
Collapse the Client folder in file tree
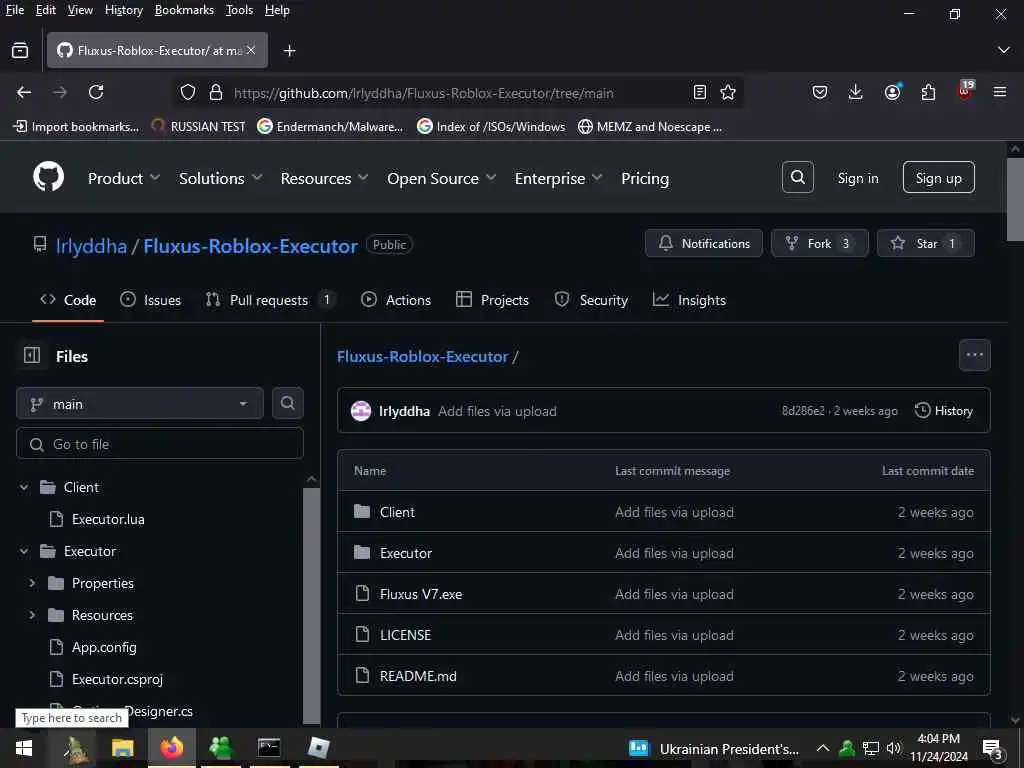click(x=24, y=487)
